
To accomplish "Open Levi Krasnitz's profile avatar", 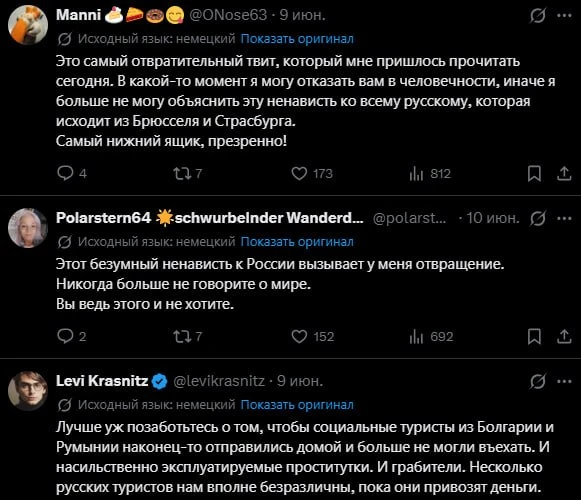I will 28,391.
